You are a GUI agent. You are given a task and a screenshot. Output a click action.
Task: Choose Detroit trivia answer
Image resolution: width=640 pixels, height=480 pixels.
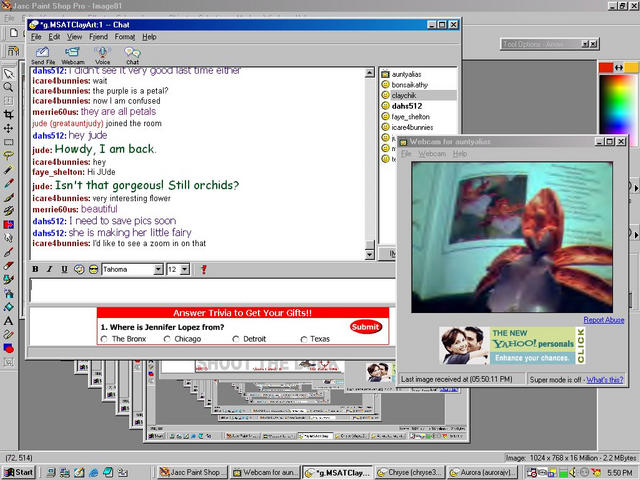tap(236, 339)
